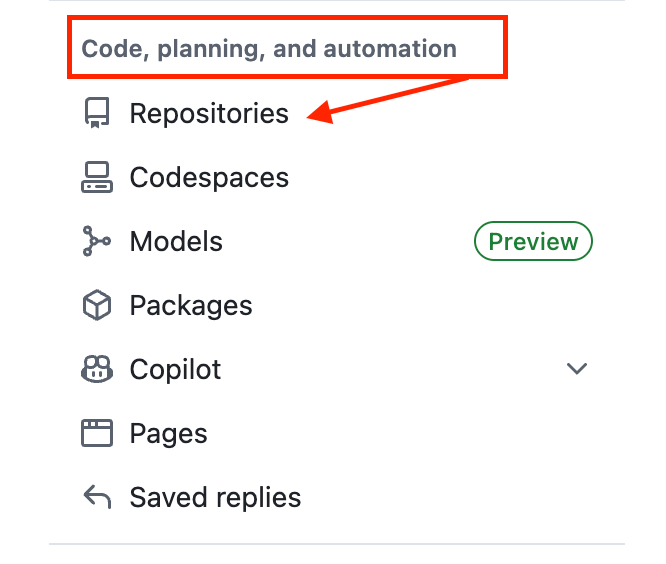Viewport: 666px width, 564px height.
Task: Open the Pages text link
Action: pyautogui.click(x=168, y=434)
